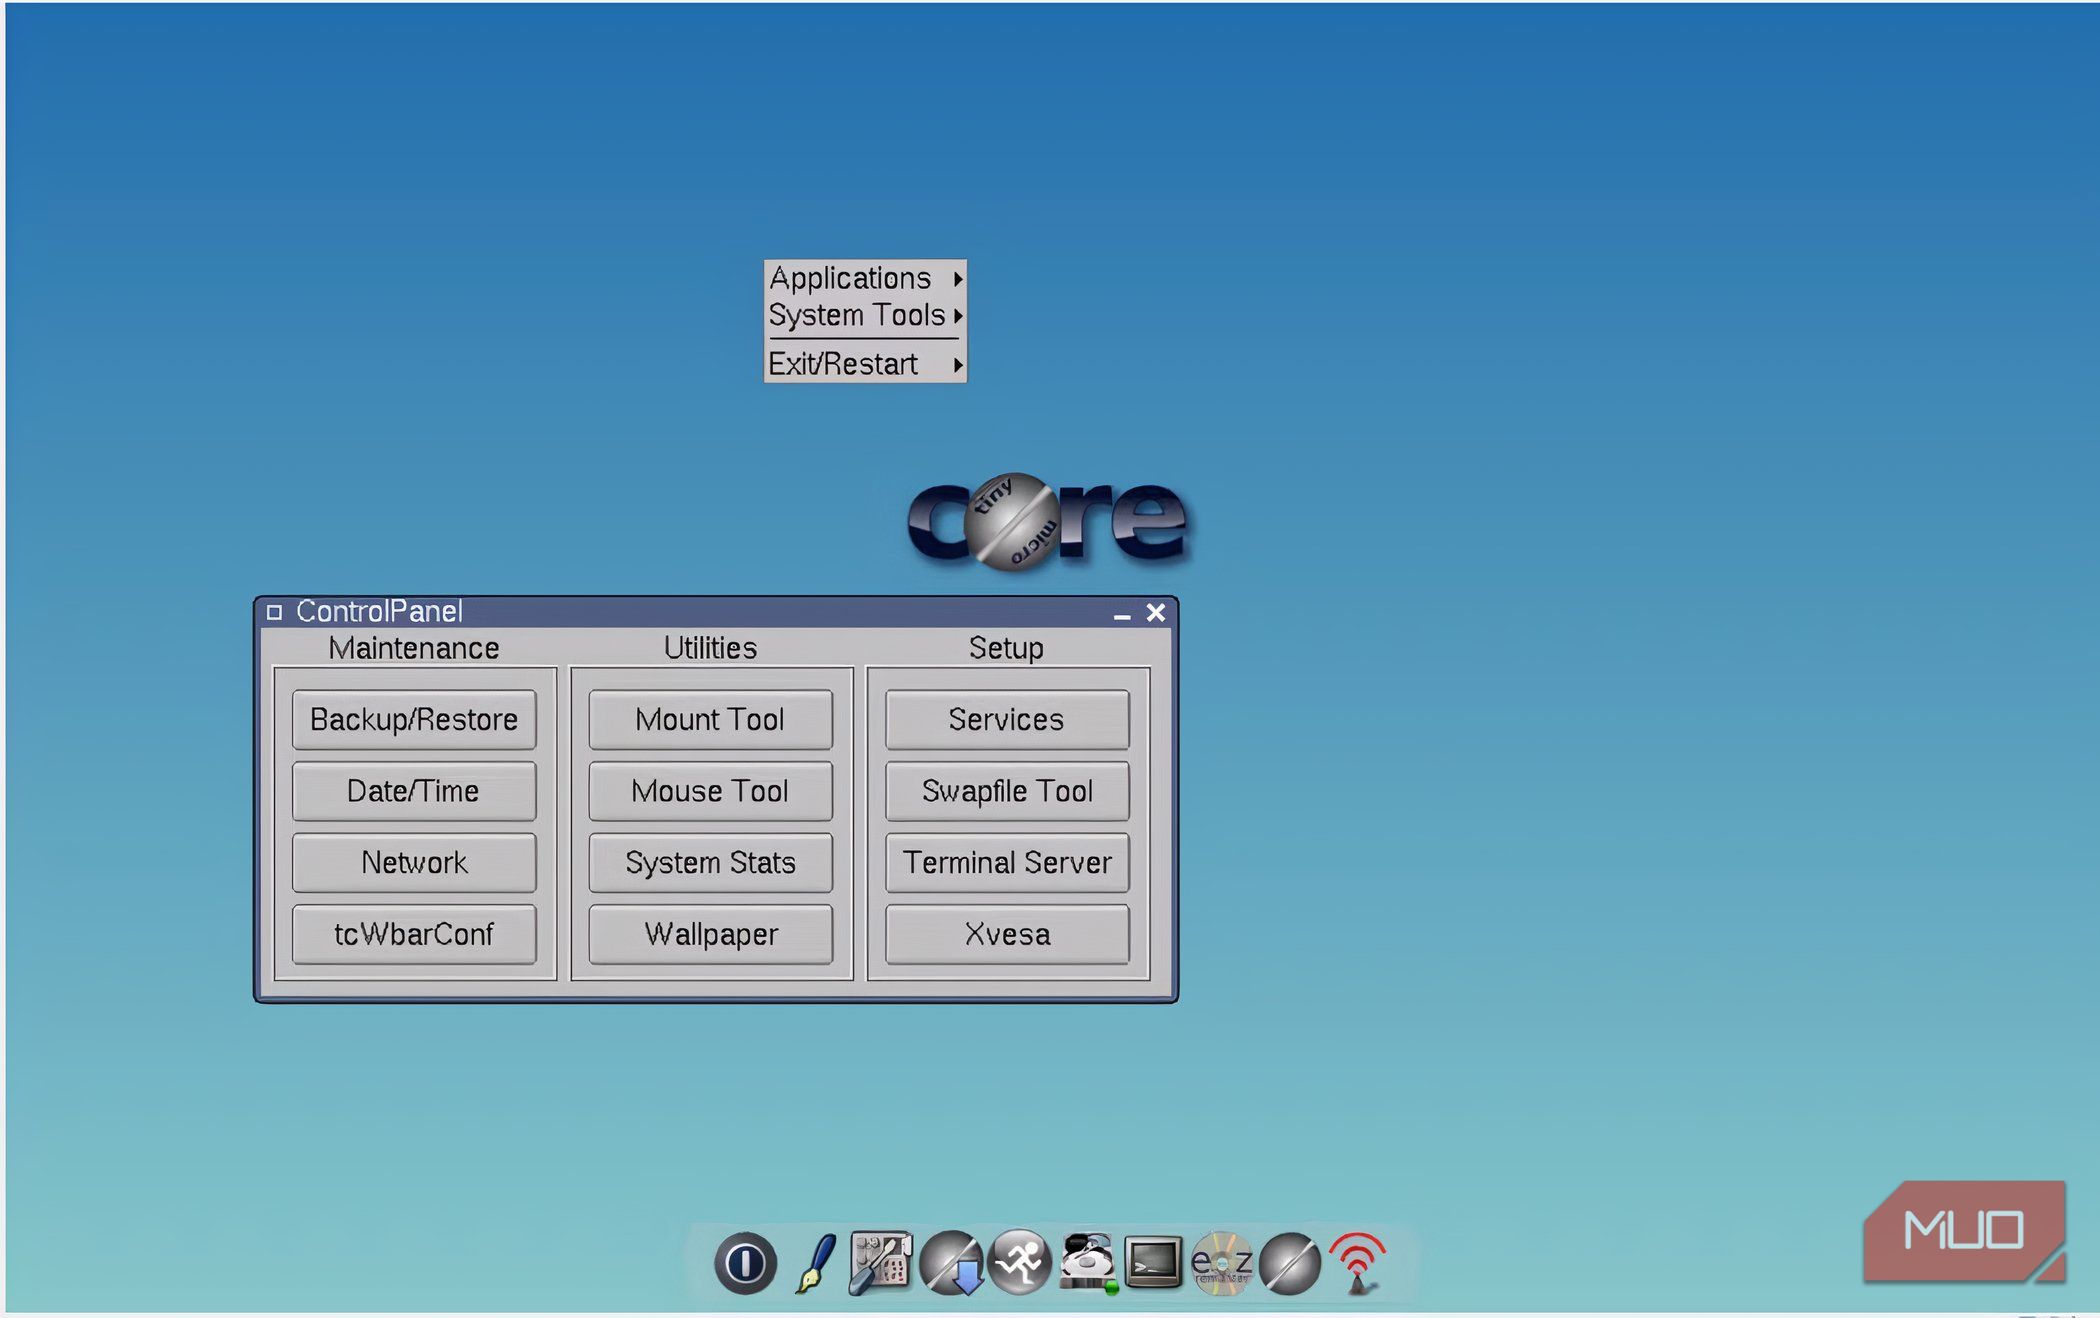The image size is (2100, 1318).
Task: Click the Network button
Action: [x=414, y=862]
